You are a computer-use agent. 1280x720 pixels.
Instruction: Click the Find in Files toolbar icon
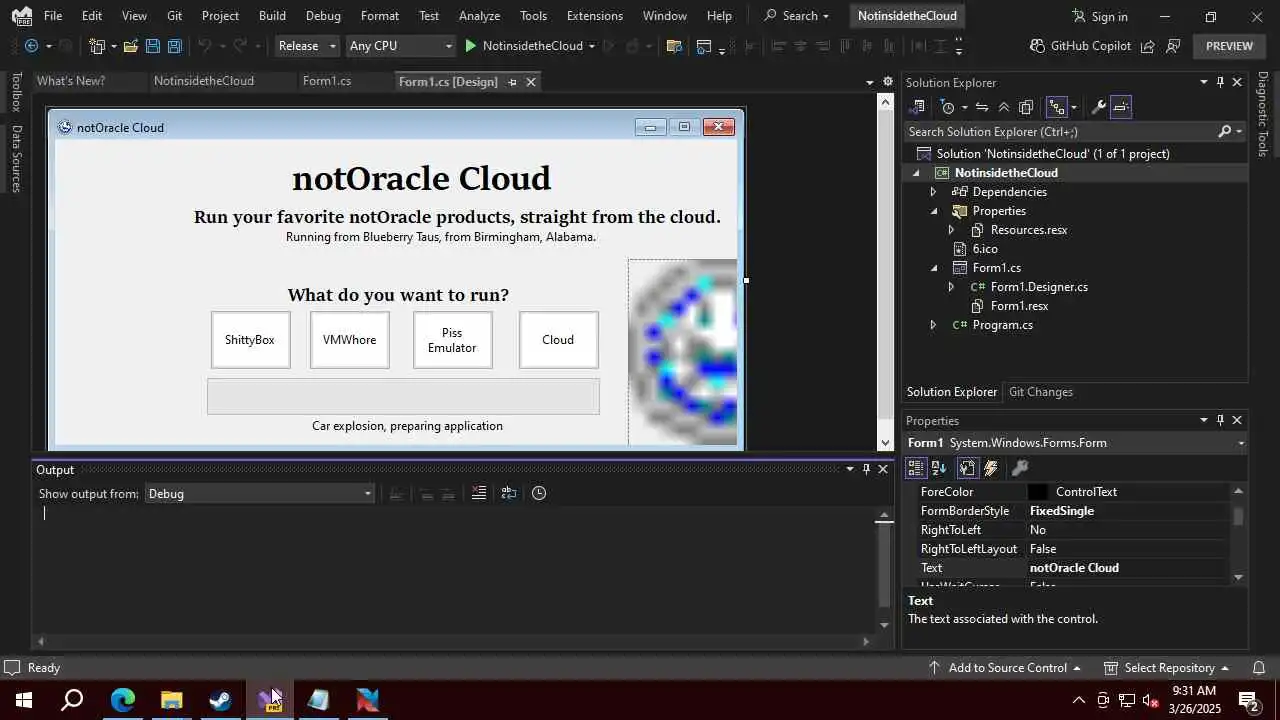coord(673,46)
